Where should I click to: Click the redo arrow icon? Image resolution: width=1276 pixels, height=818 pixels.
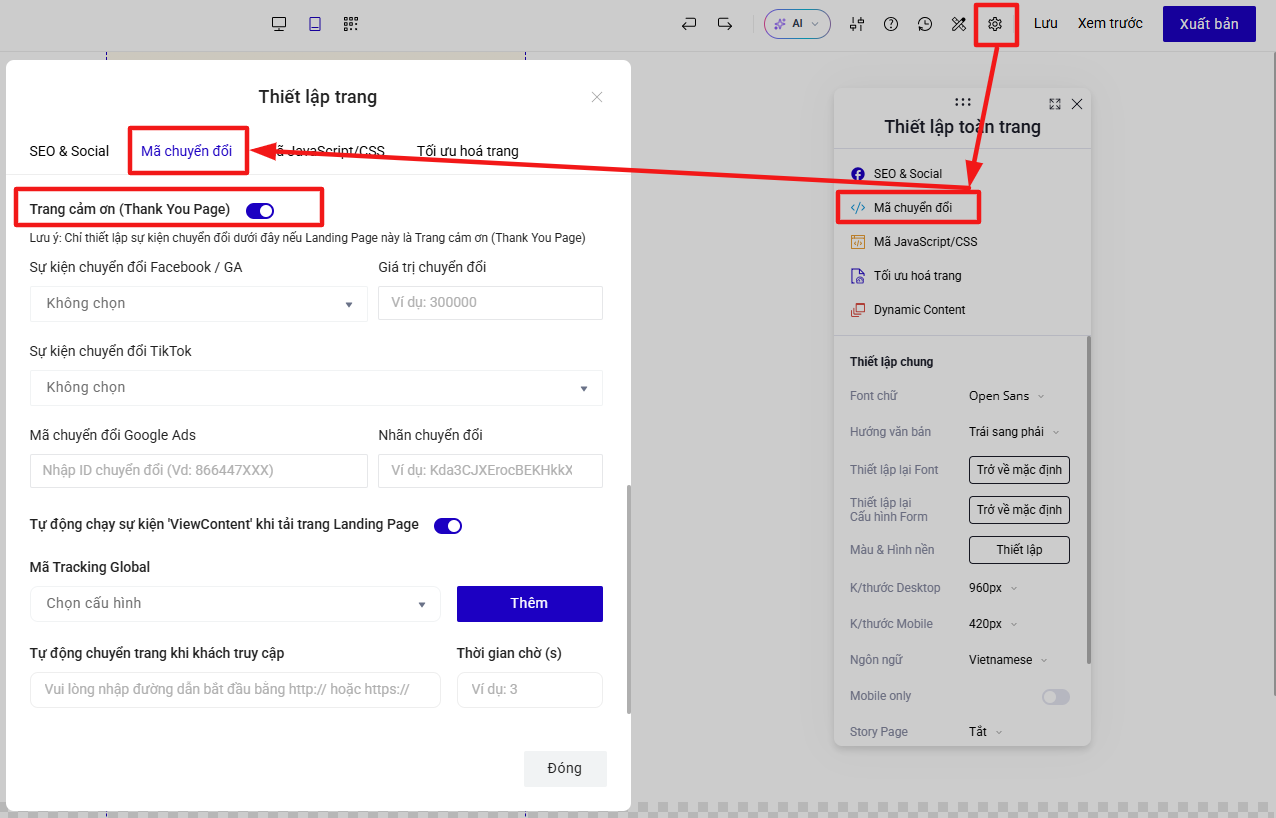pos(725,24)
